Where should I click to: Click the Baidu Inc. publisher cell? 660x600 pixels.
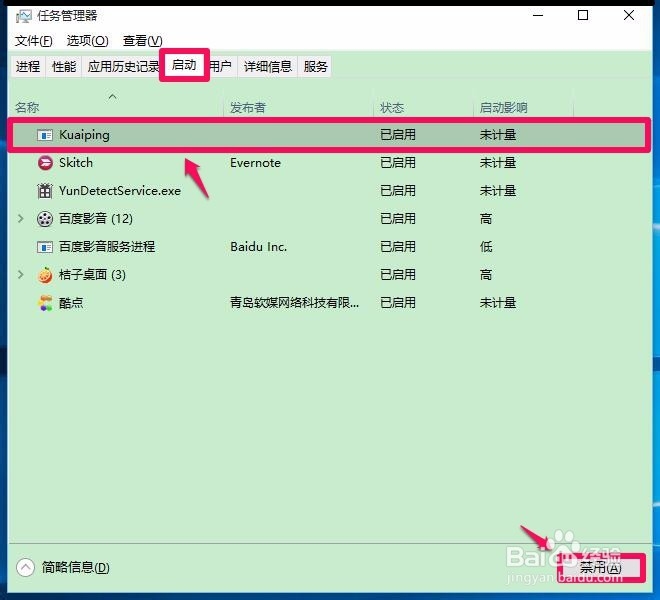pyautogui.click(x=258, y=247)
